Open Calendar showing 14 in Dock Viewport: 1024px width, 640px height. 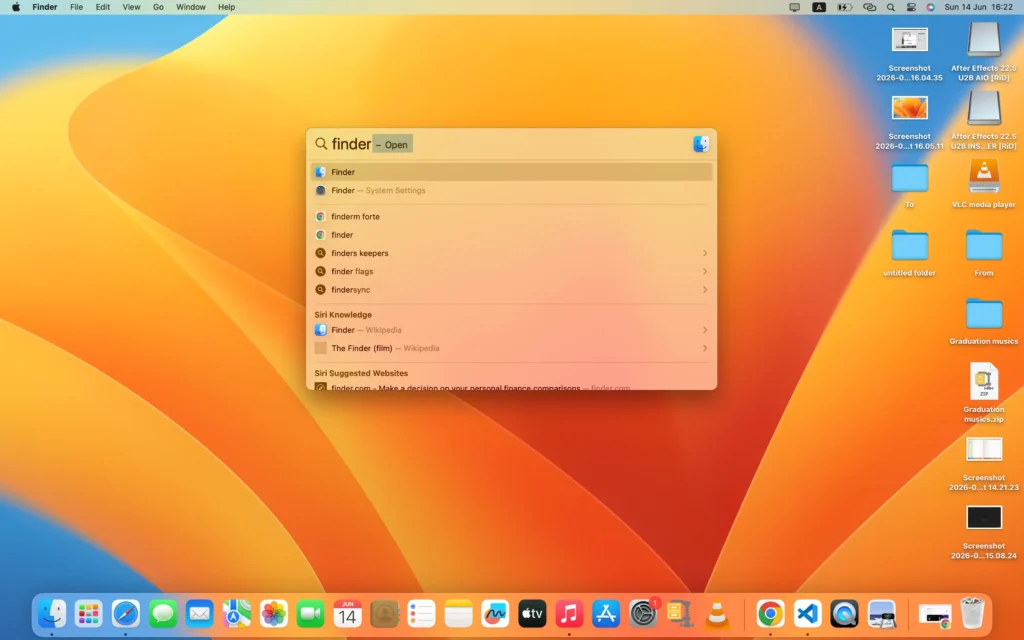[347, 614]
